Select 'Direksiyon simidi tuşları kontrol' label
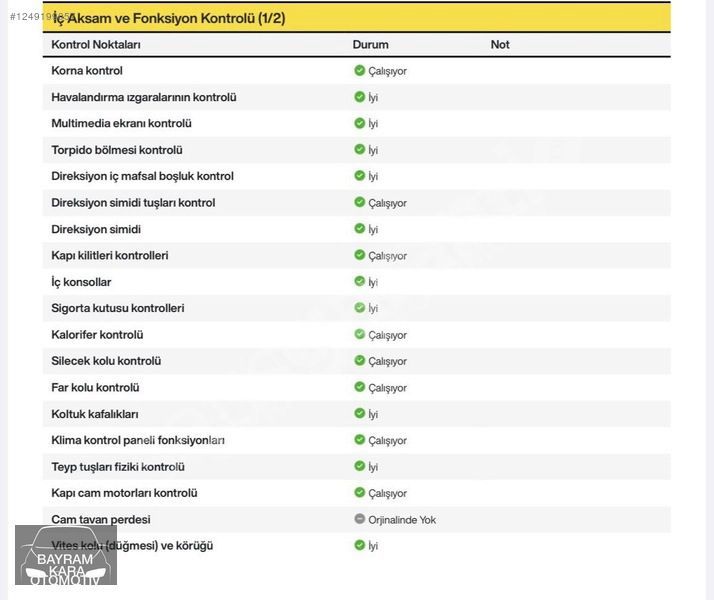This screenshot has height=600, width=714. pyautogui.click(x=133, y=203)
